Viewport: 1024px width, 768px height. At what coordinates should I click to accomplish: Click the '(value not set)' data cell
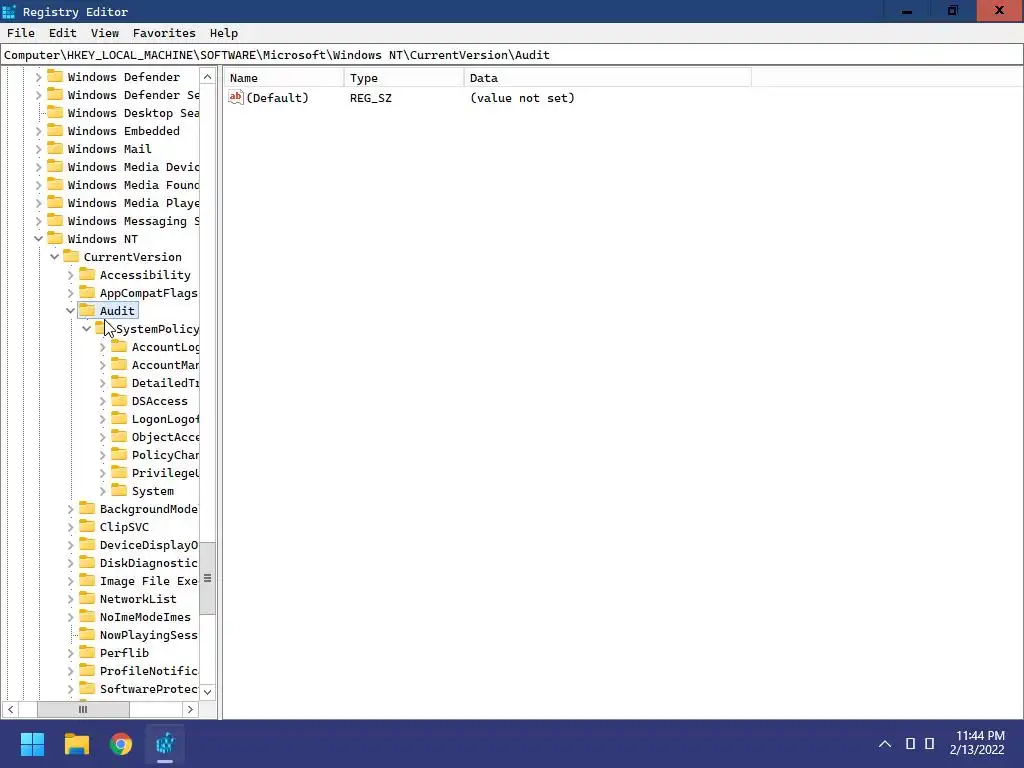point(522,98)
